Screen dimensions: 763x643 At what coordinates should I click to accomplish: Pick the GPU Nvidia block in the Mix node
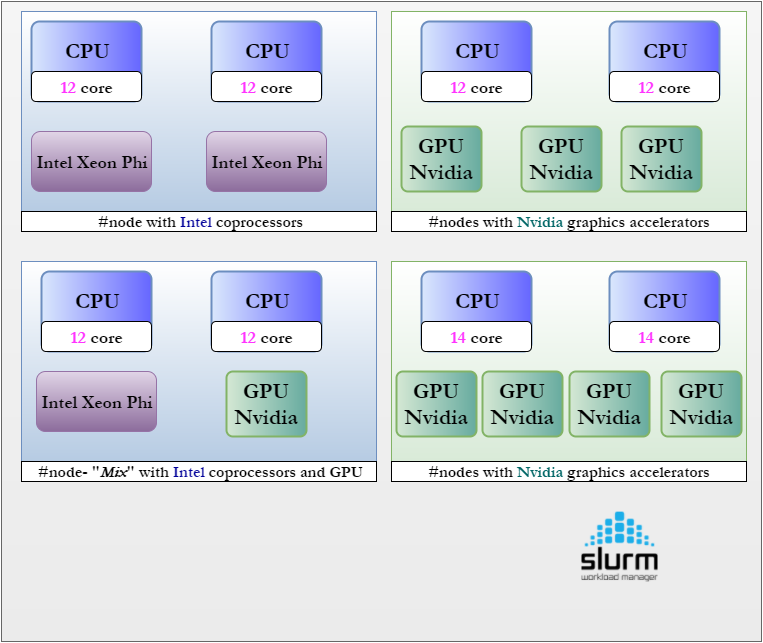click(x=267, y=404)
